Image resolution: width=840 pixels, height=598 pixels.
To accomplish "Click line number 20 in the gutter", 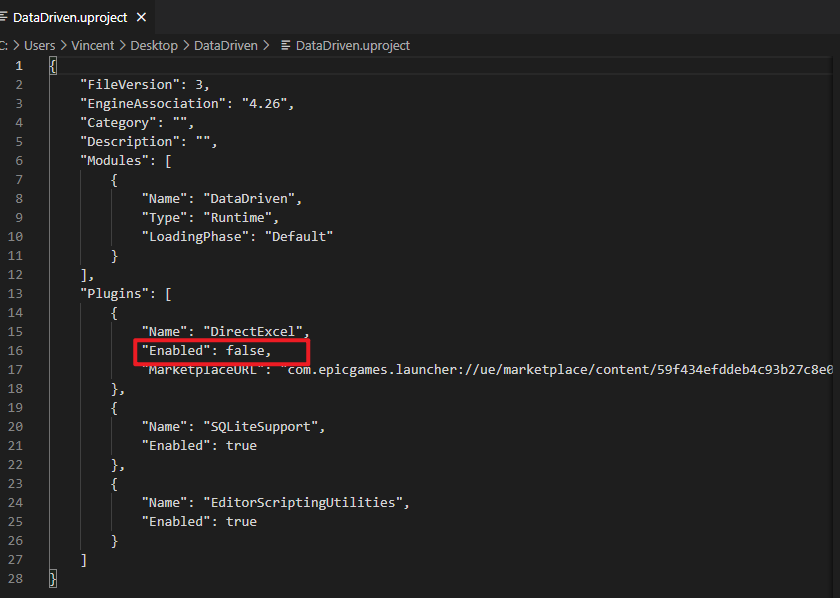I will coord(16,427).
